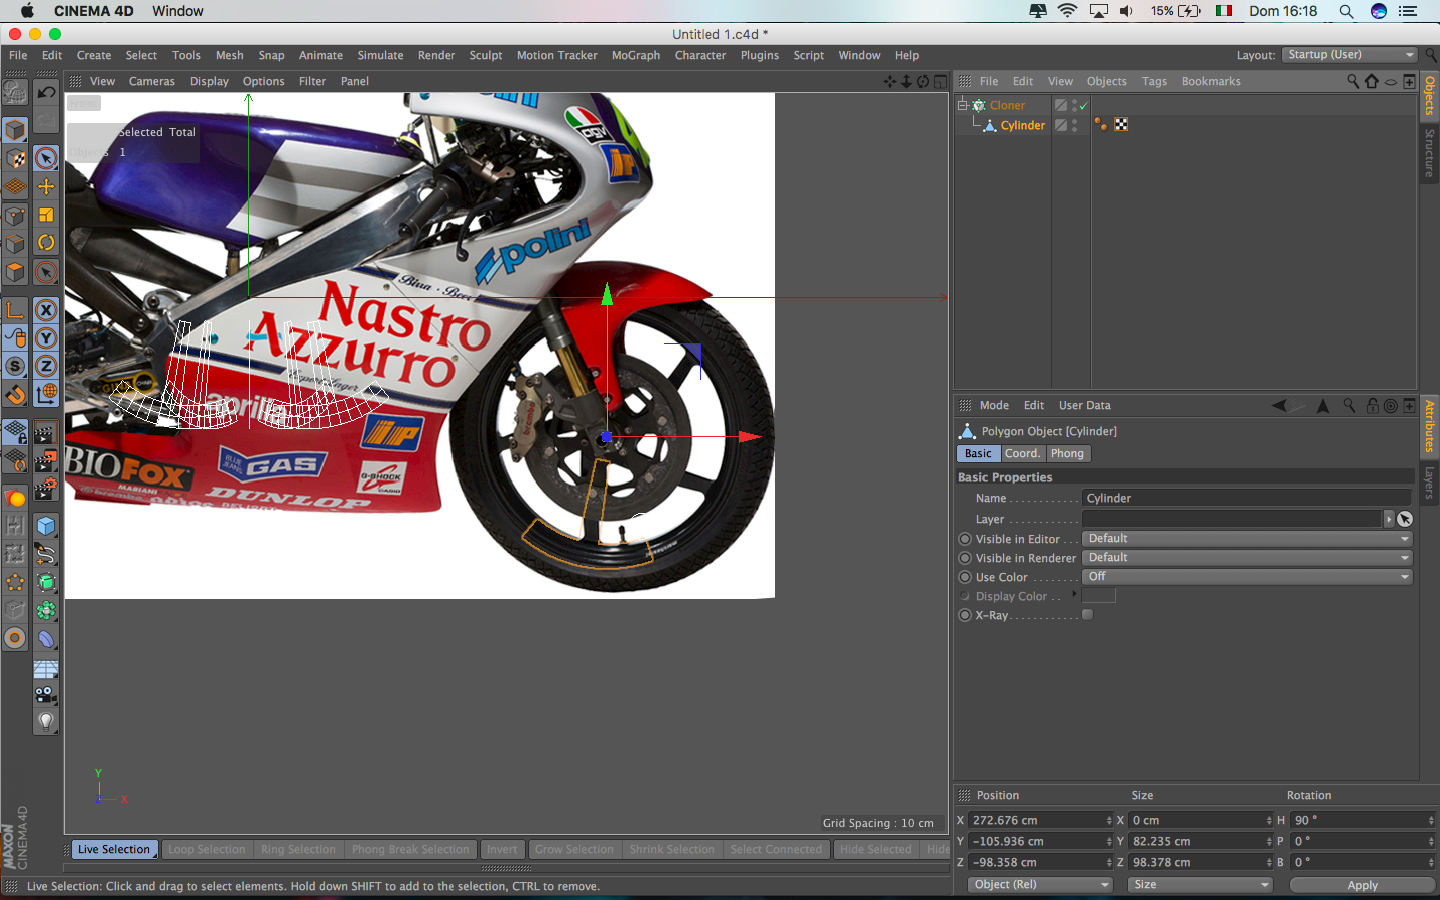1440x900 pixels.
Task: Toggle Use Color animation dot
Action: tap(965, 577)
